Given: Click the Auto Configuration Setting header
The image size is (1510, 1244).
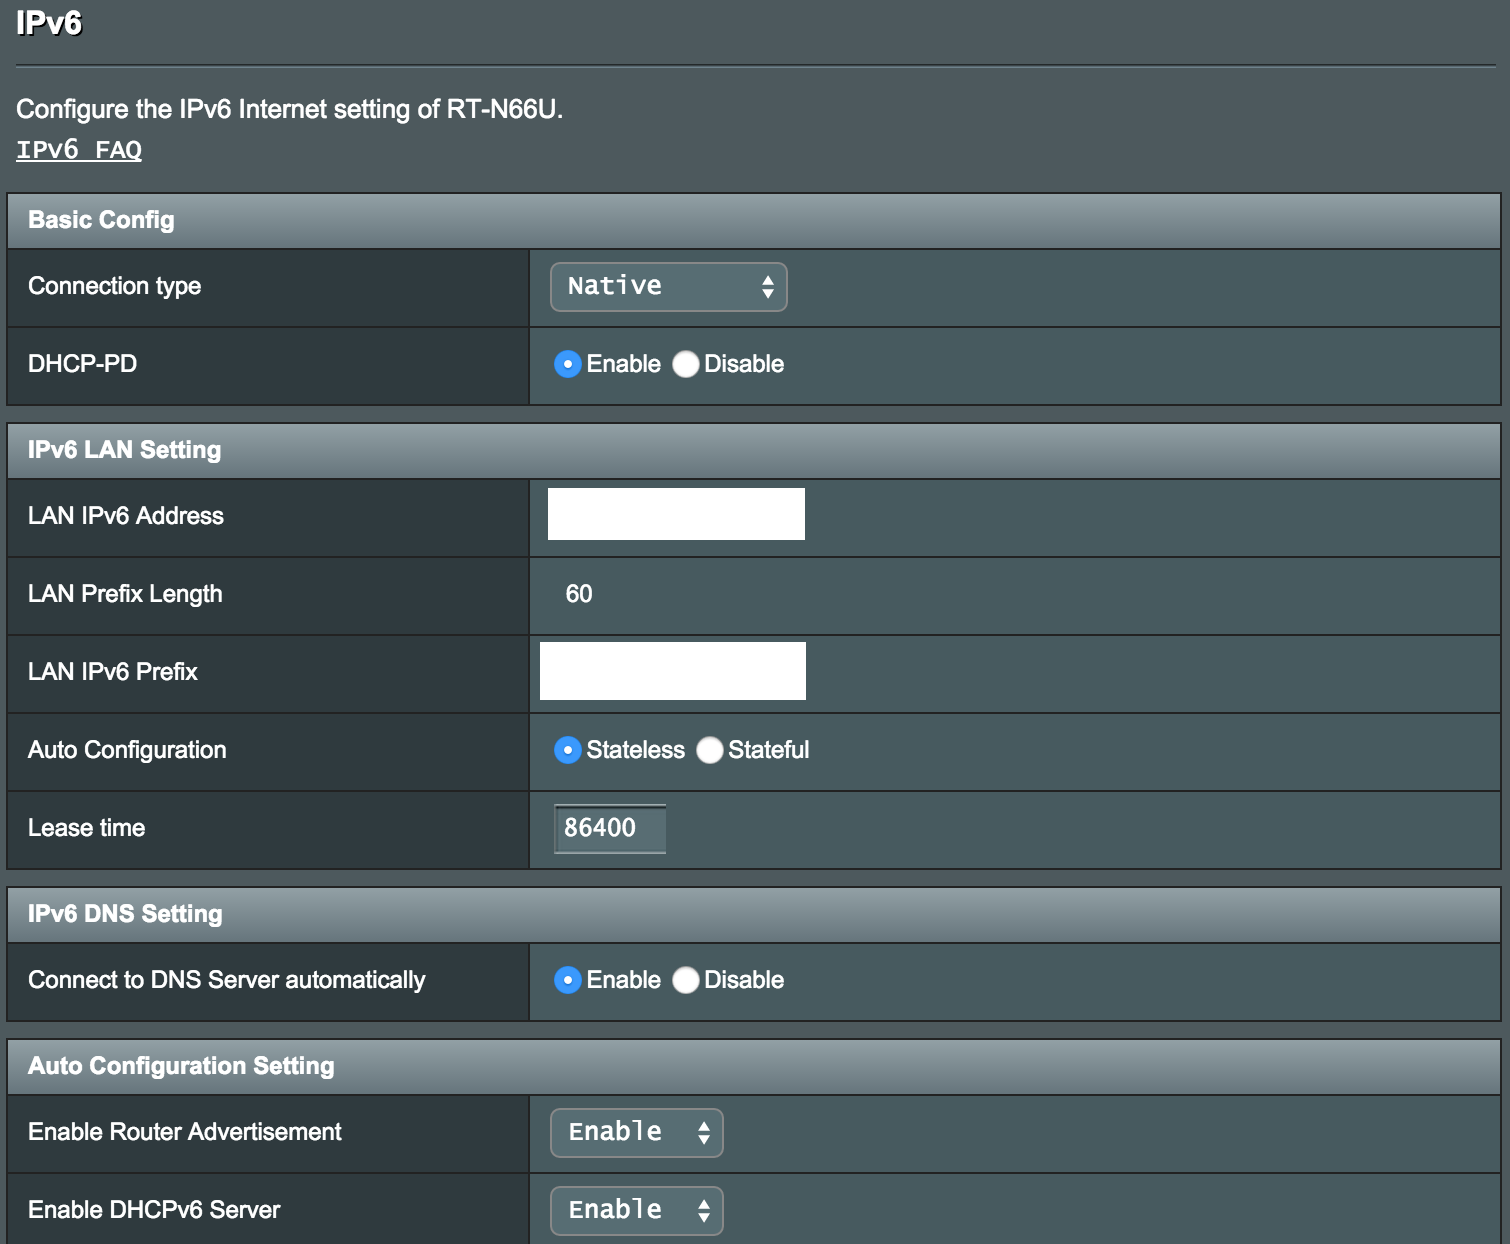Looking at the screenshot, I should click(x=754, y=1067).
